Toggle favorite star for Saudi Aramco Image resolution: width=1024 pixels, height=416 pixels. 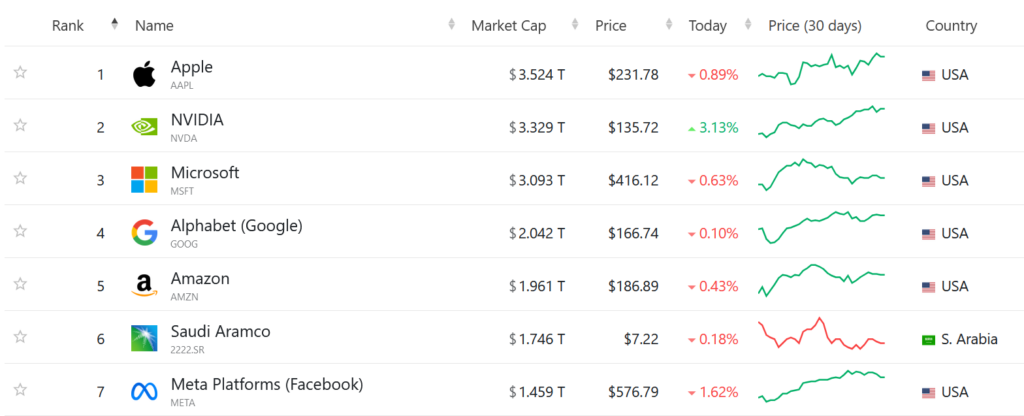tap(20, 337)
